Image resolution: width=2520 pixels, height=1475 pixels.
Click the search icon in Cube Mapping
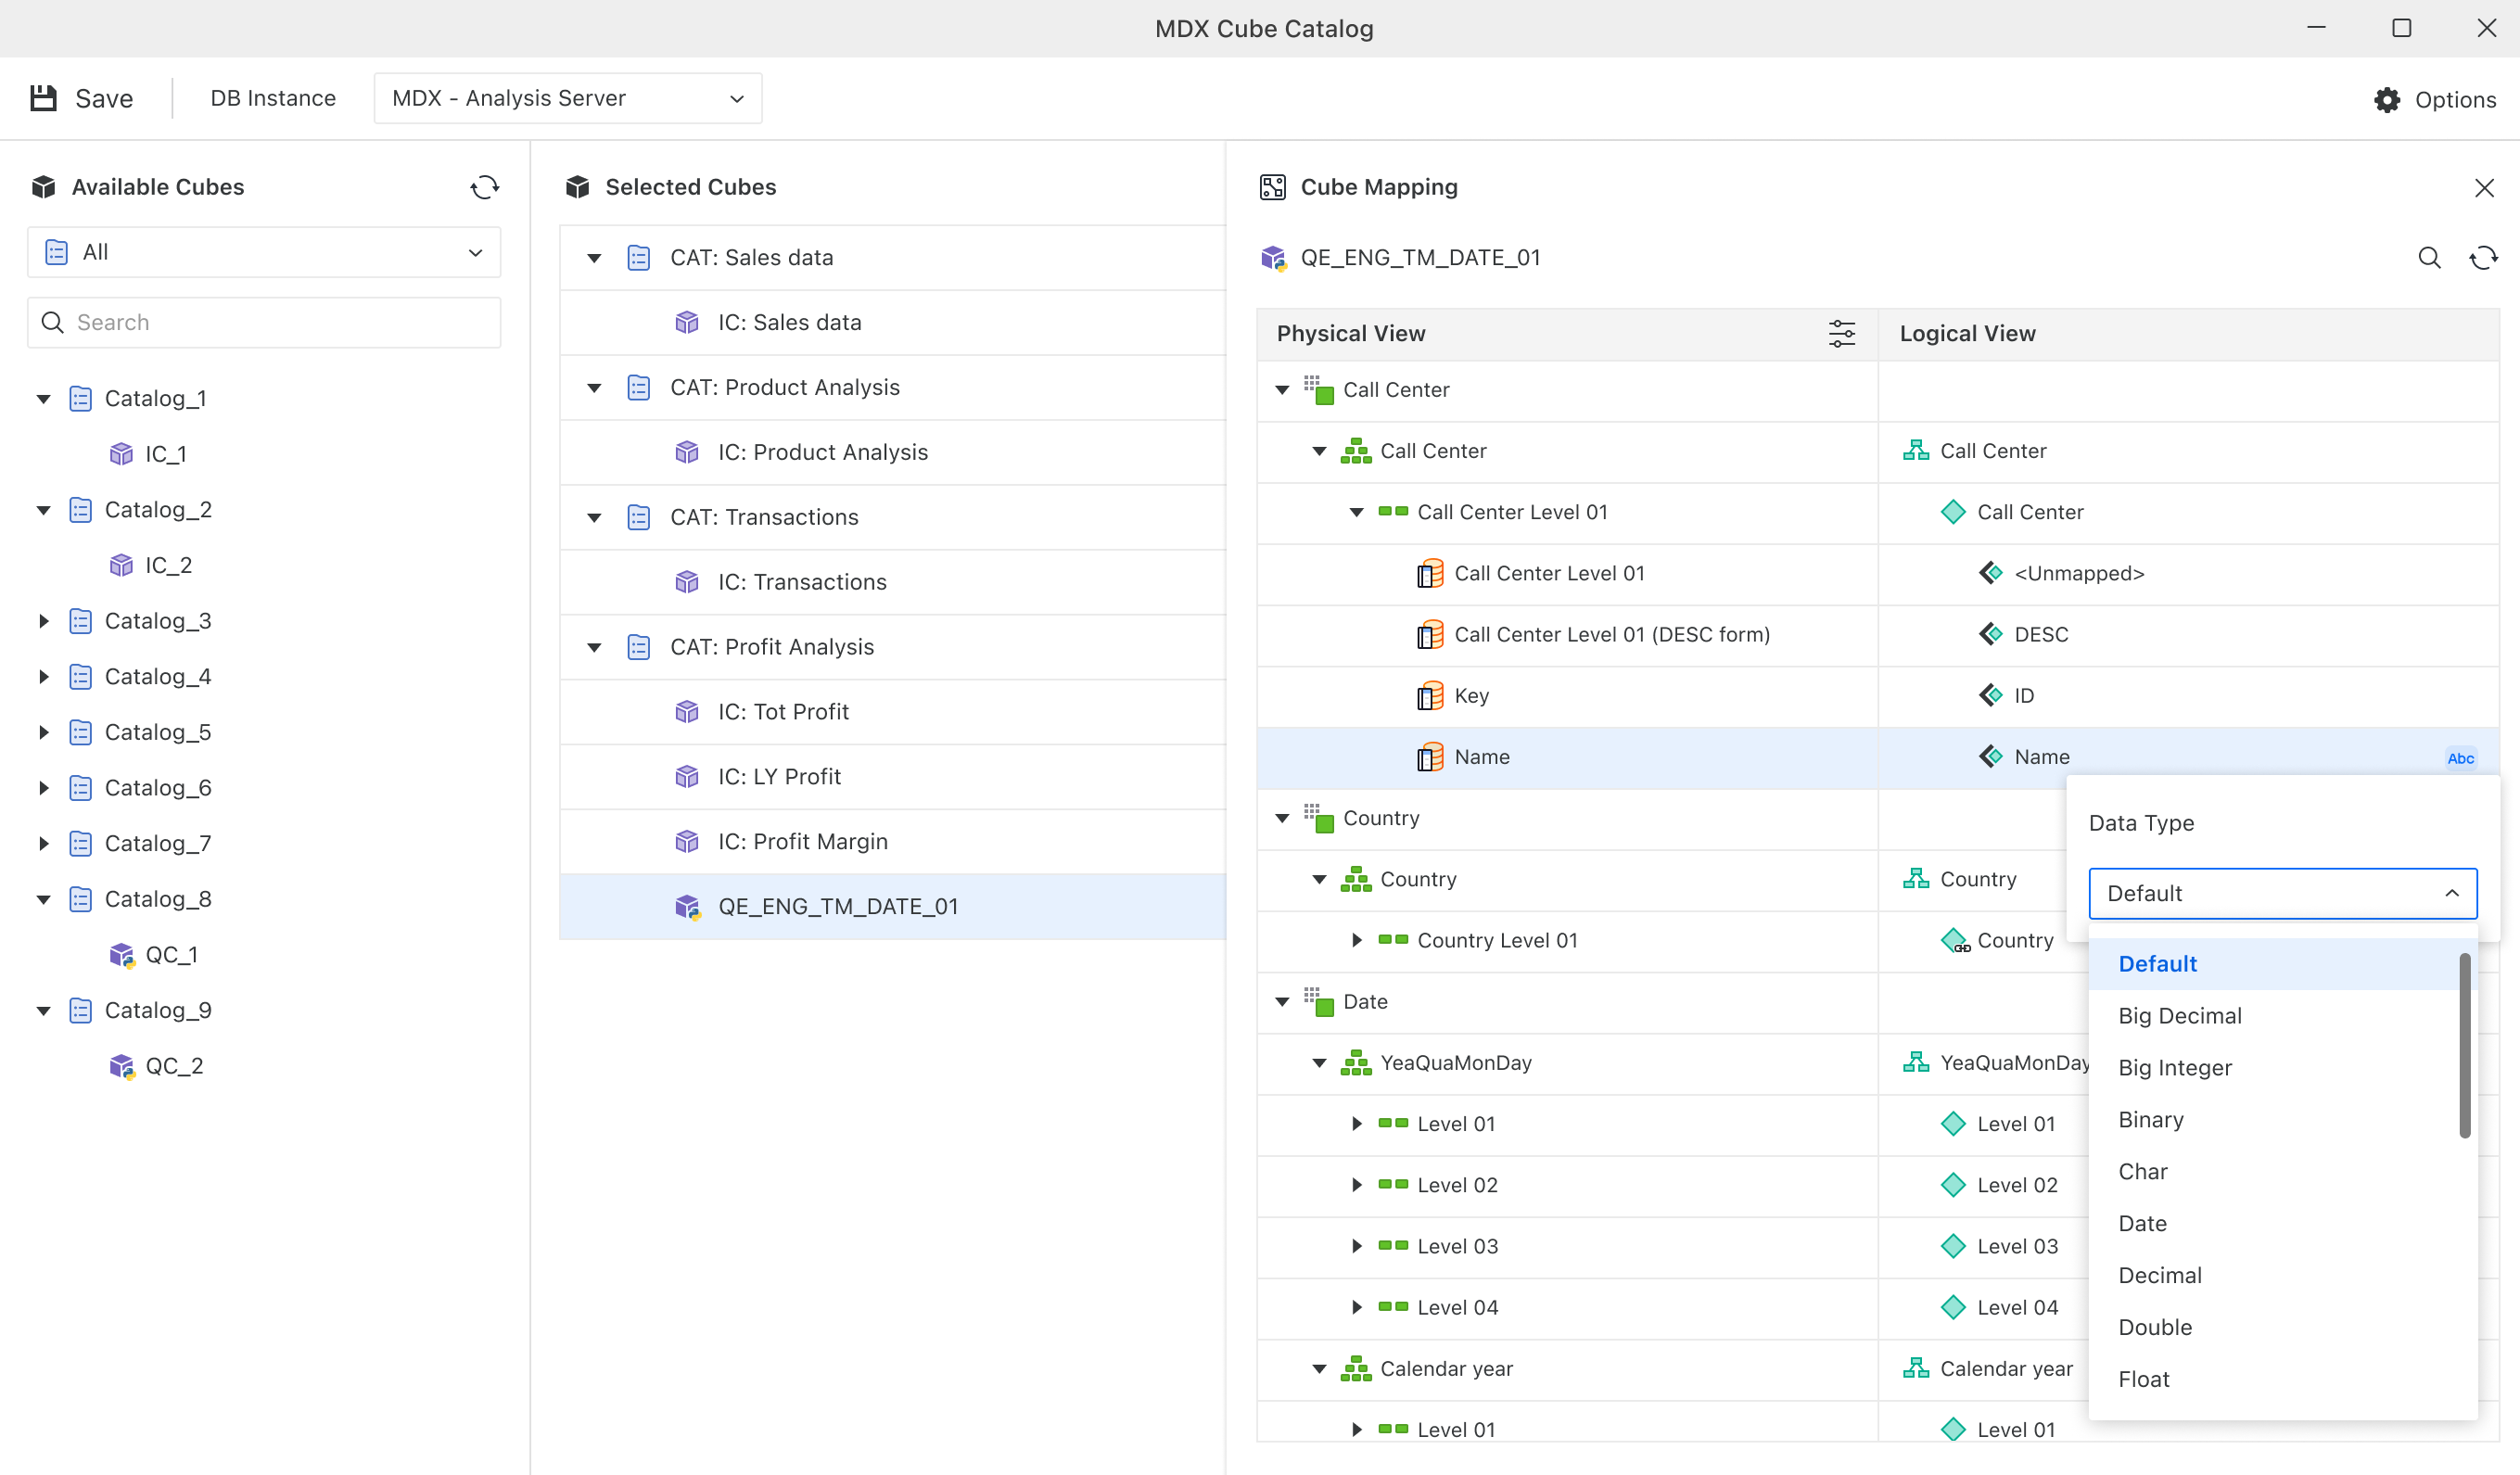(2429, 258)
